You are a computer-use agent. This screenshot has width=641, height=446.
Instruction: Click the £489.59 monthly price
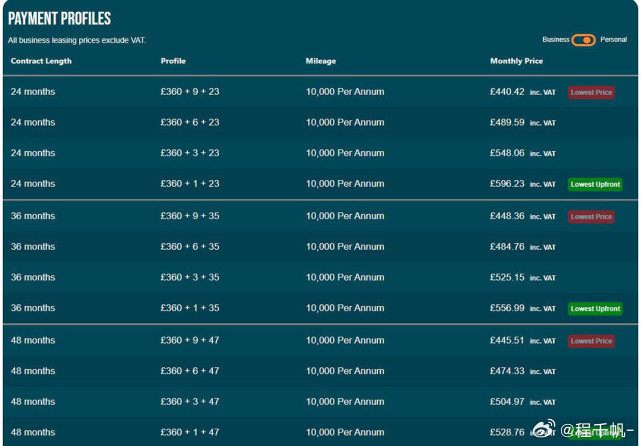pyautogui.click(x=507, y=122)
